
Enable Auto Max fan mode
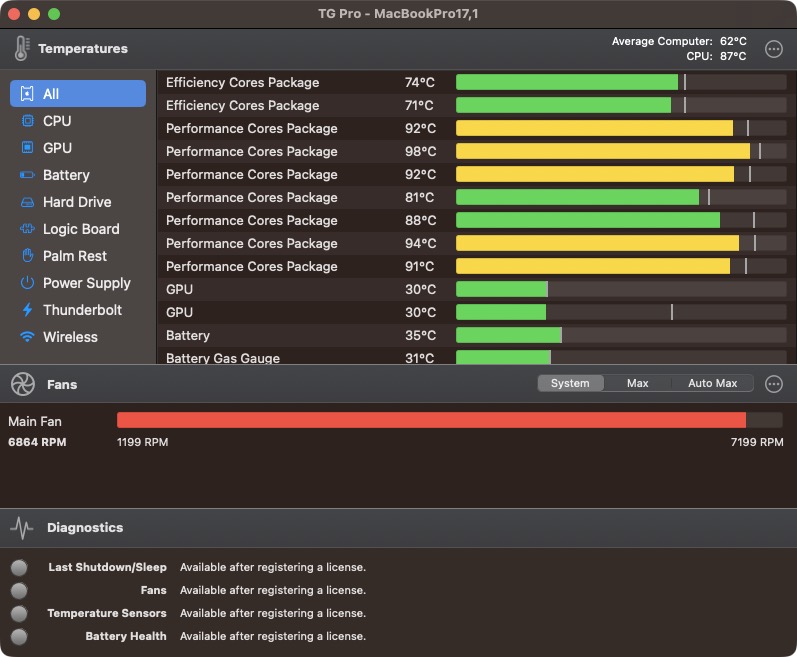pos(712,384)
